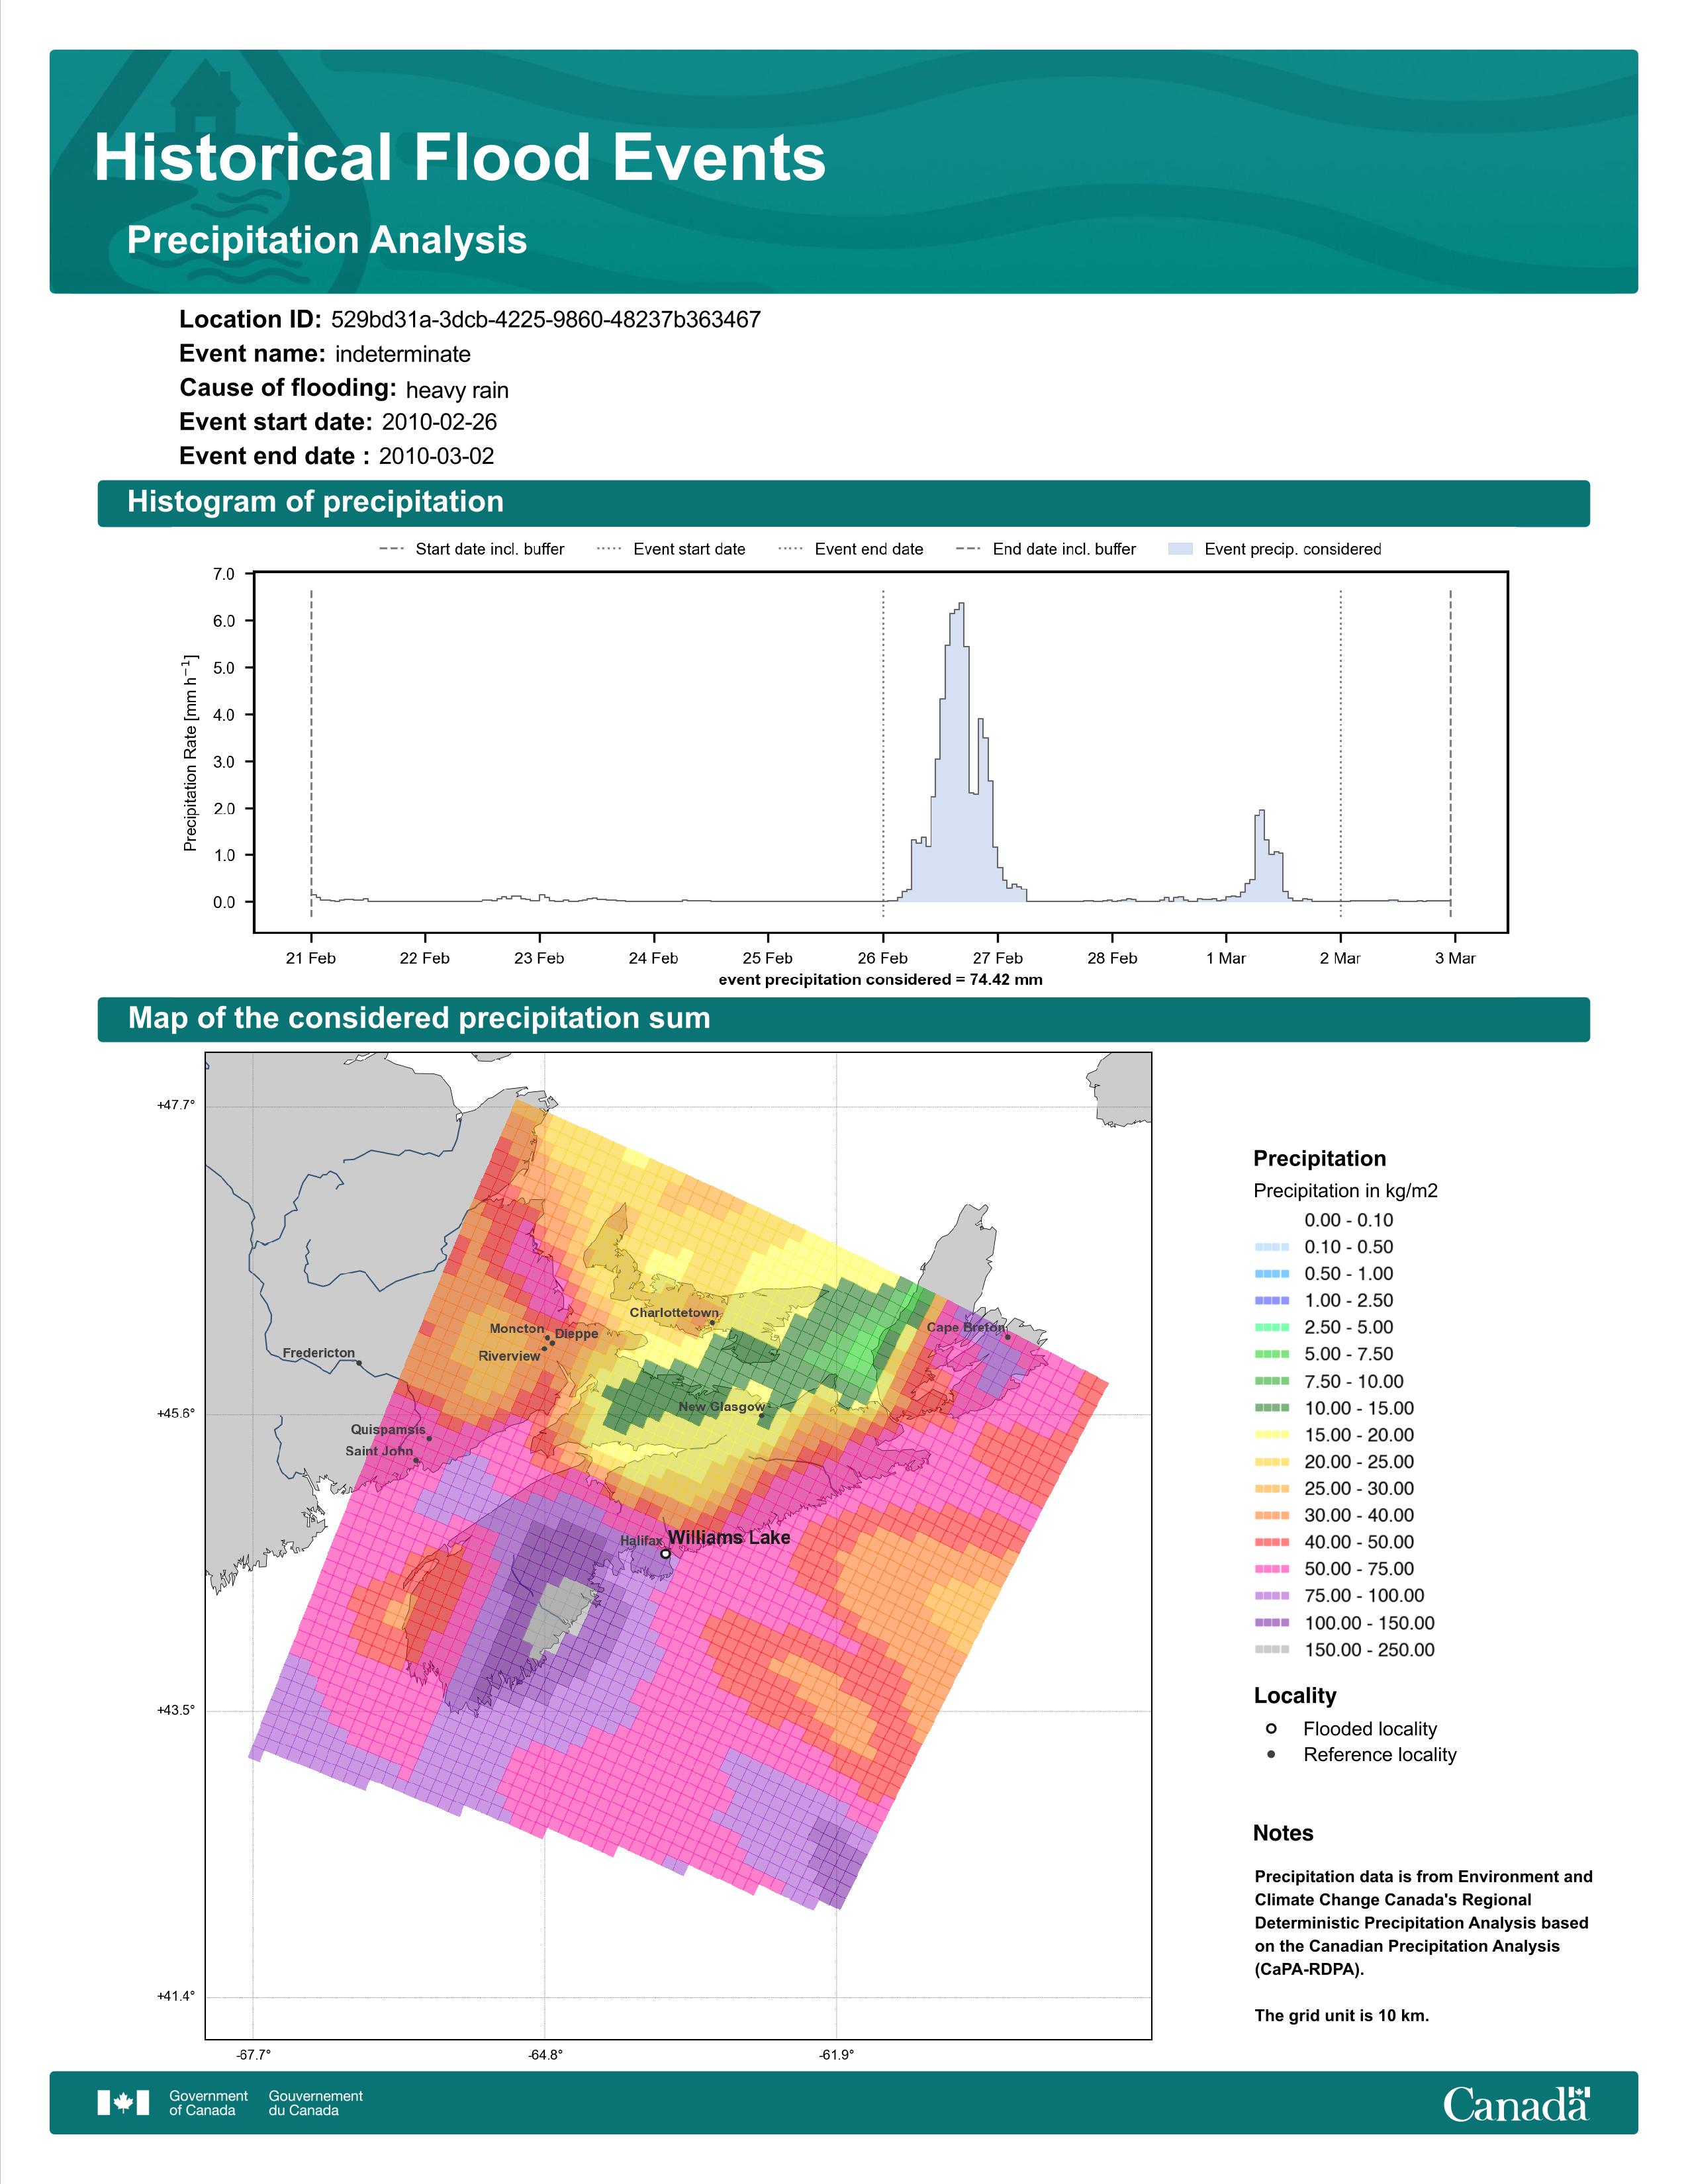Click the event end date 2010-03-02
This screenshot has width=1688, height=2184.
(x=436, y=456)
